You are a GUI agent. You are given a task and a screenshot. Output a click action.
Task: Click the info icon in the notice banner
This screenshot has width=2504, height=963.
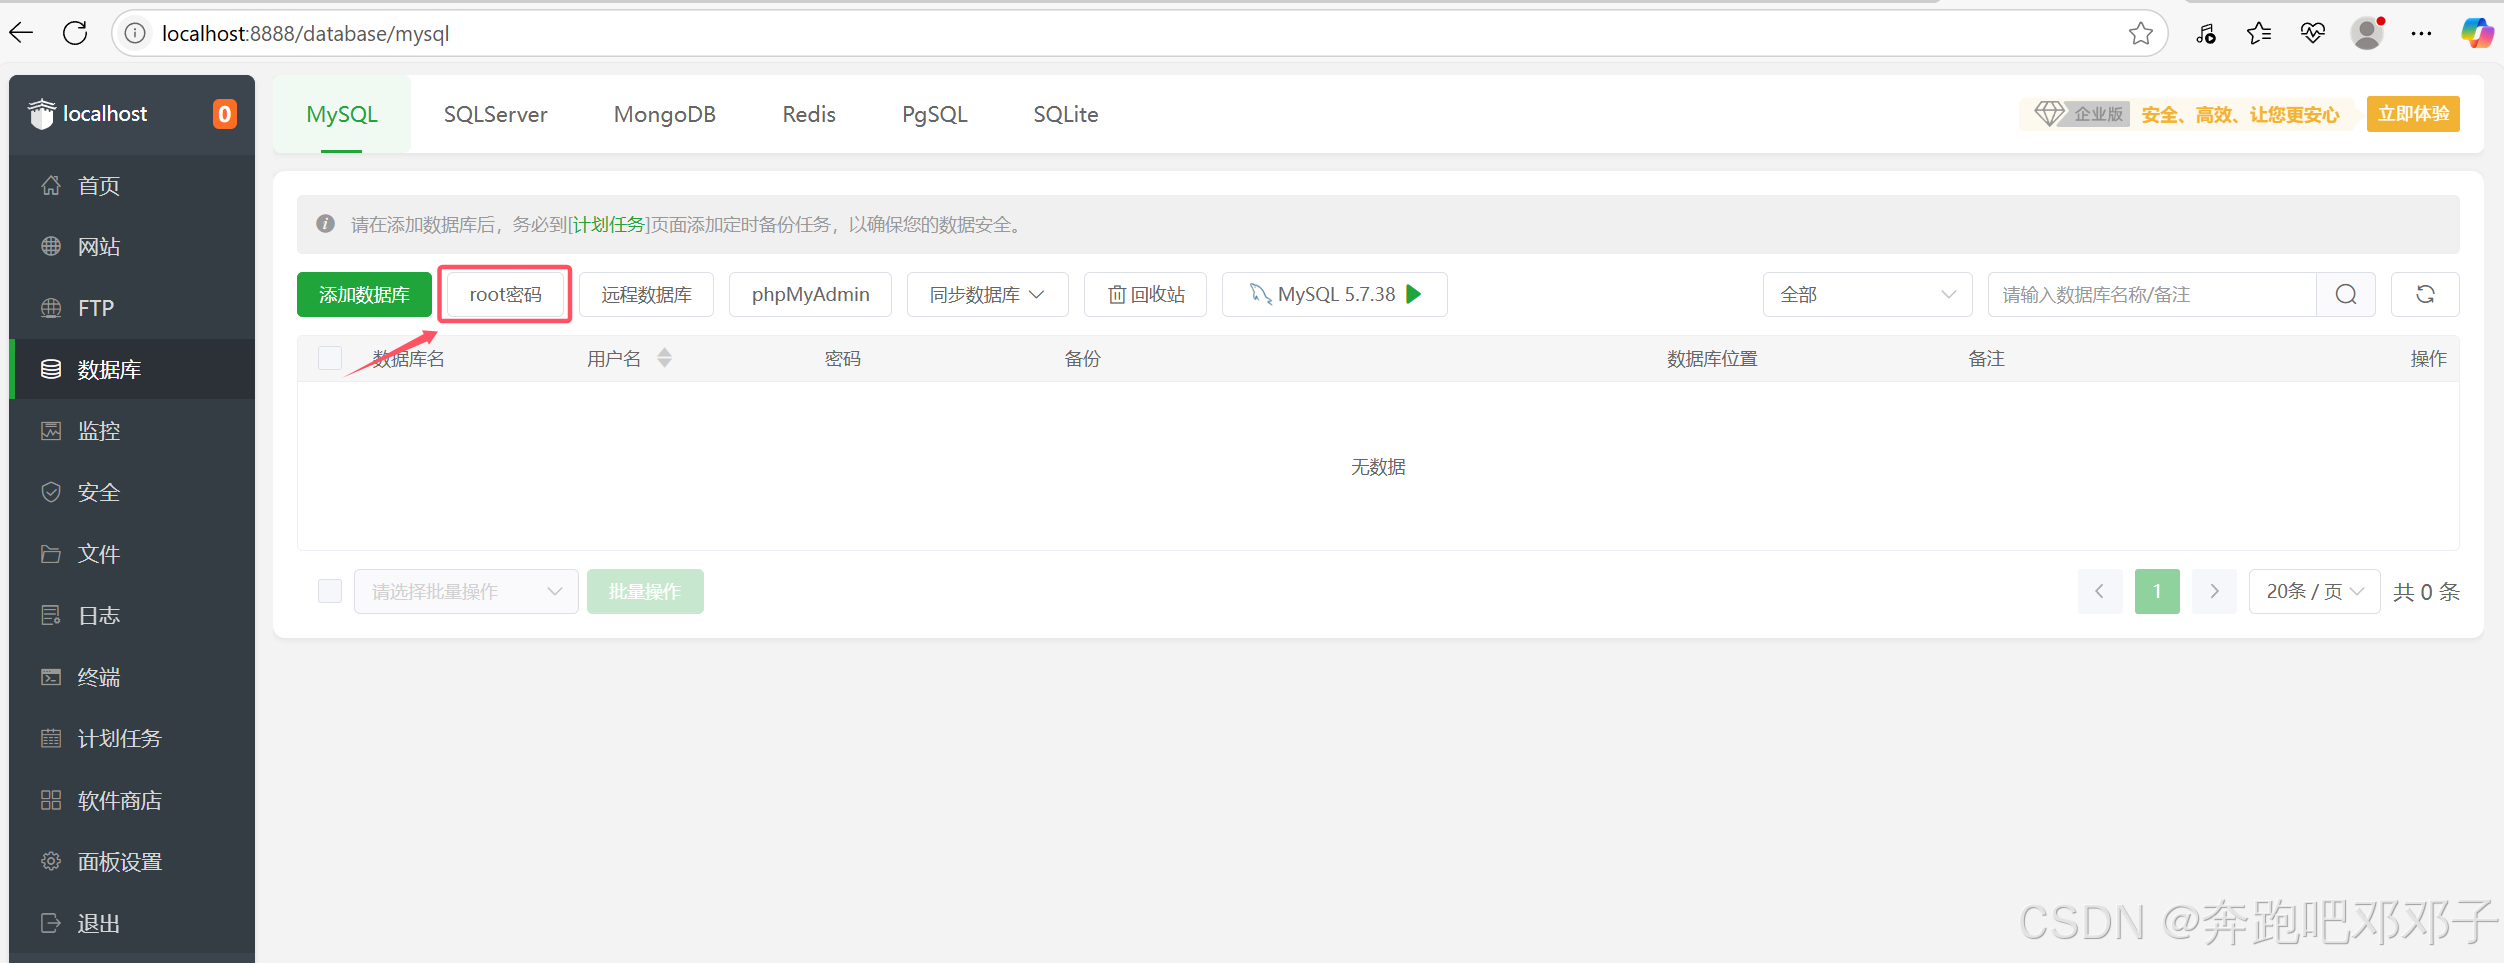click(x=325, y=224)
